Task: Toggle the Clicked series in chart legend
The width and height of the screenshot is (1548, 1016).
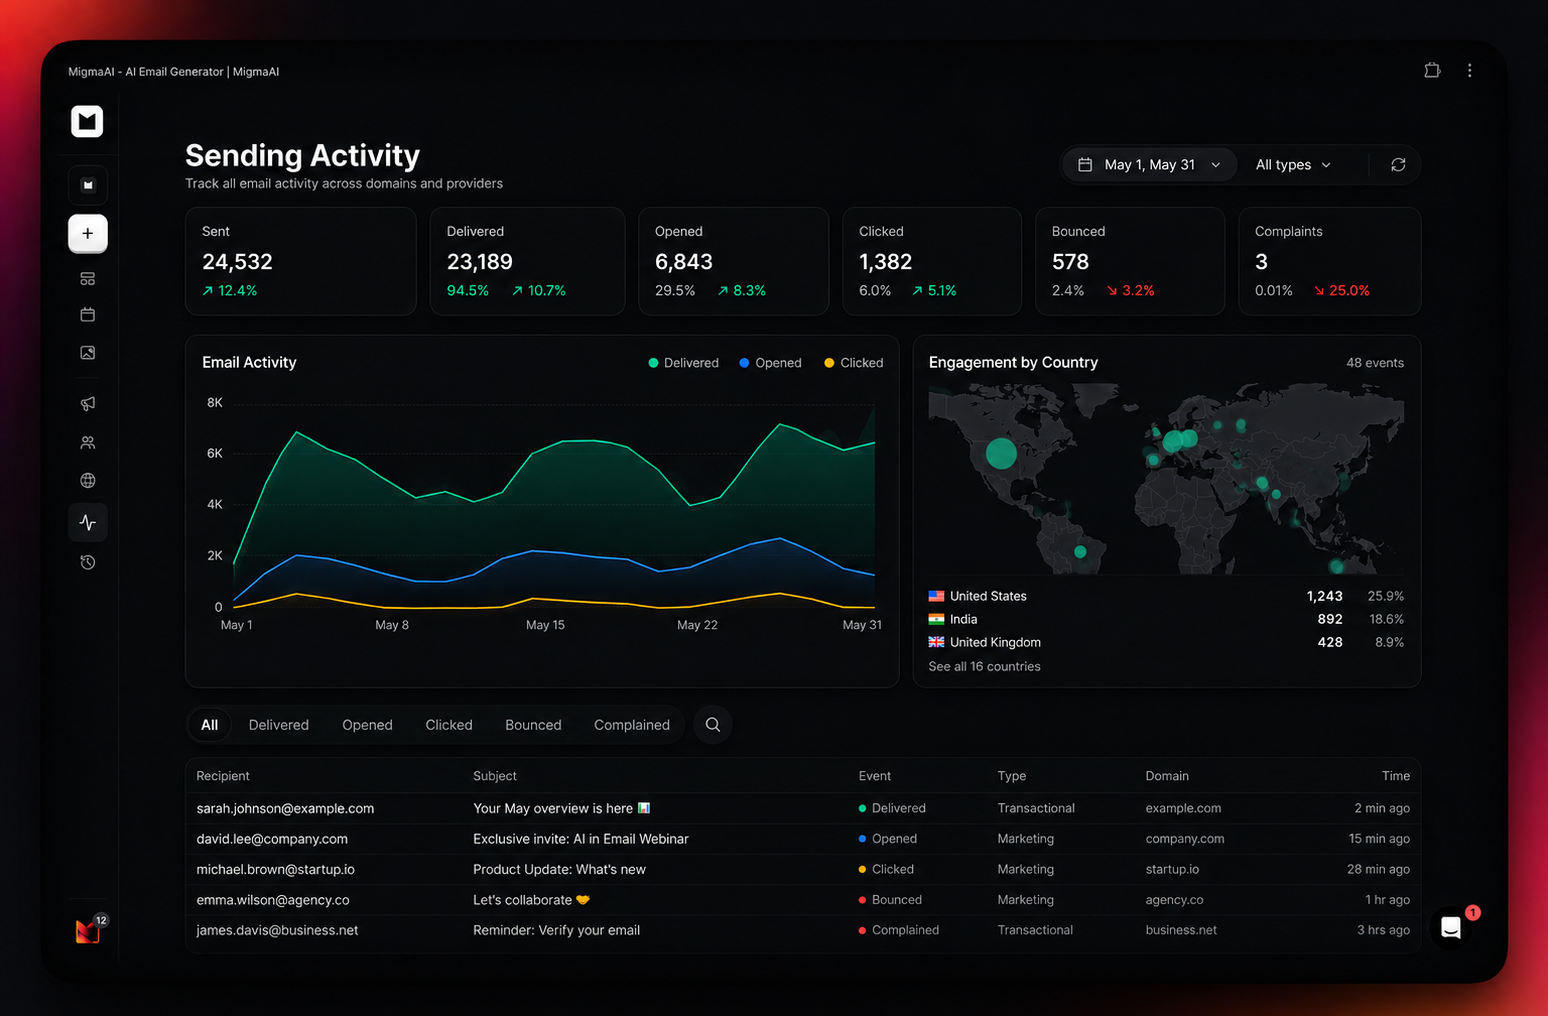Action: [x=853, y=363]
